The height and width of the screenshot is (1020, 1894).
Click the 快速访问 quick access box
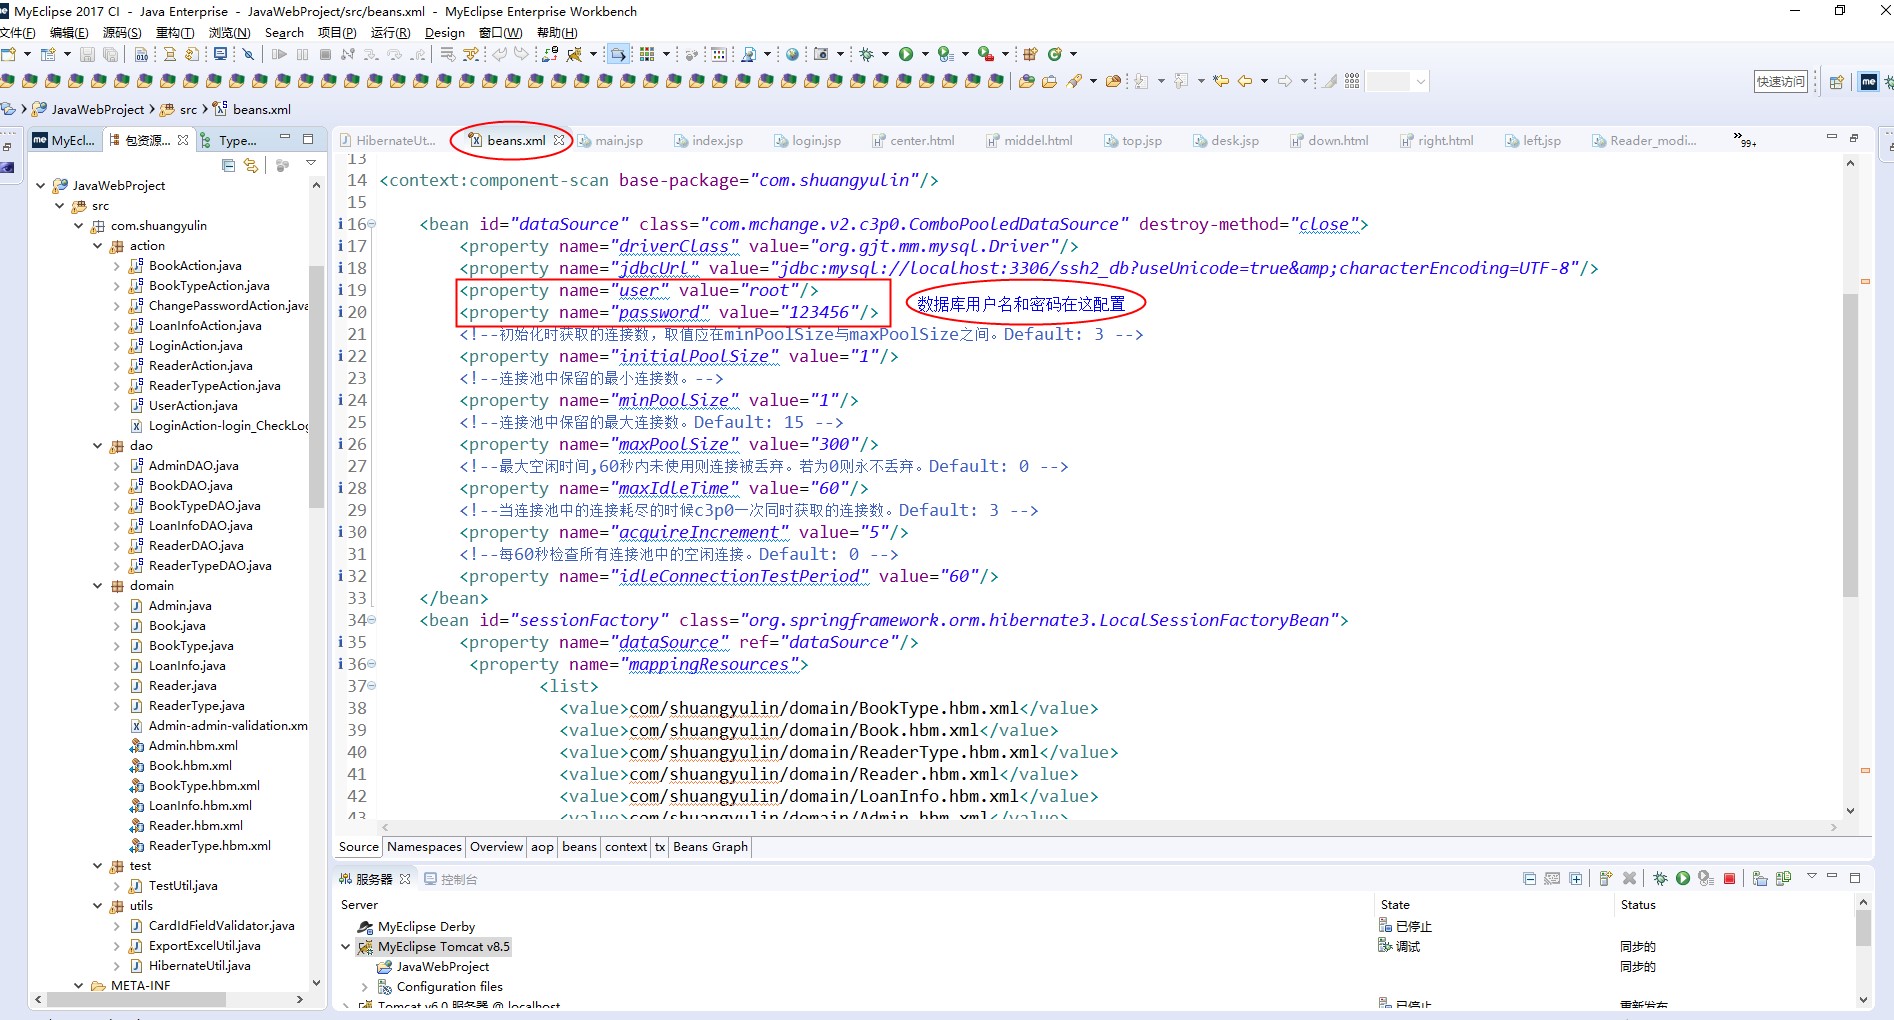pos(1780,82)
